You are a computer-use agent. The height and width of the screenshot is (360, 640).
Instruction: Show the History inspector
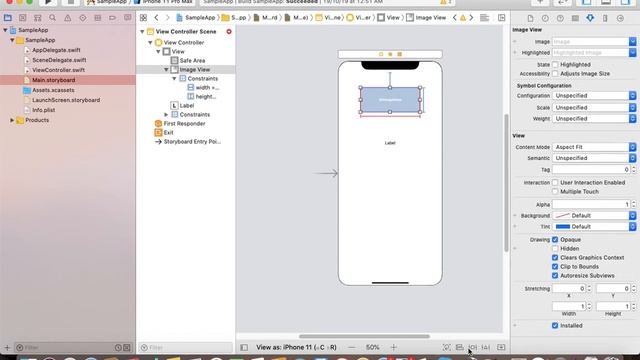tap(545, 18)
